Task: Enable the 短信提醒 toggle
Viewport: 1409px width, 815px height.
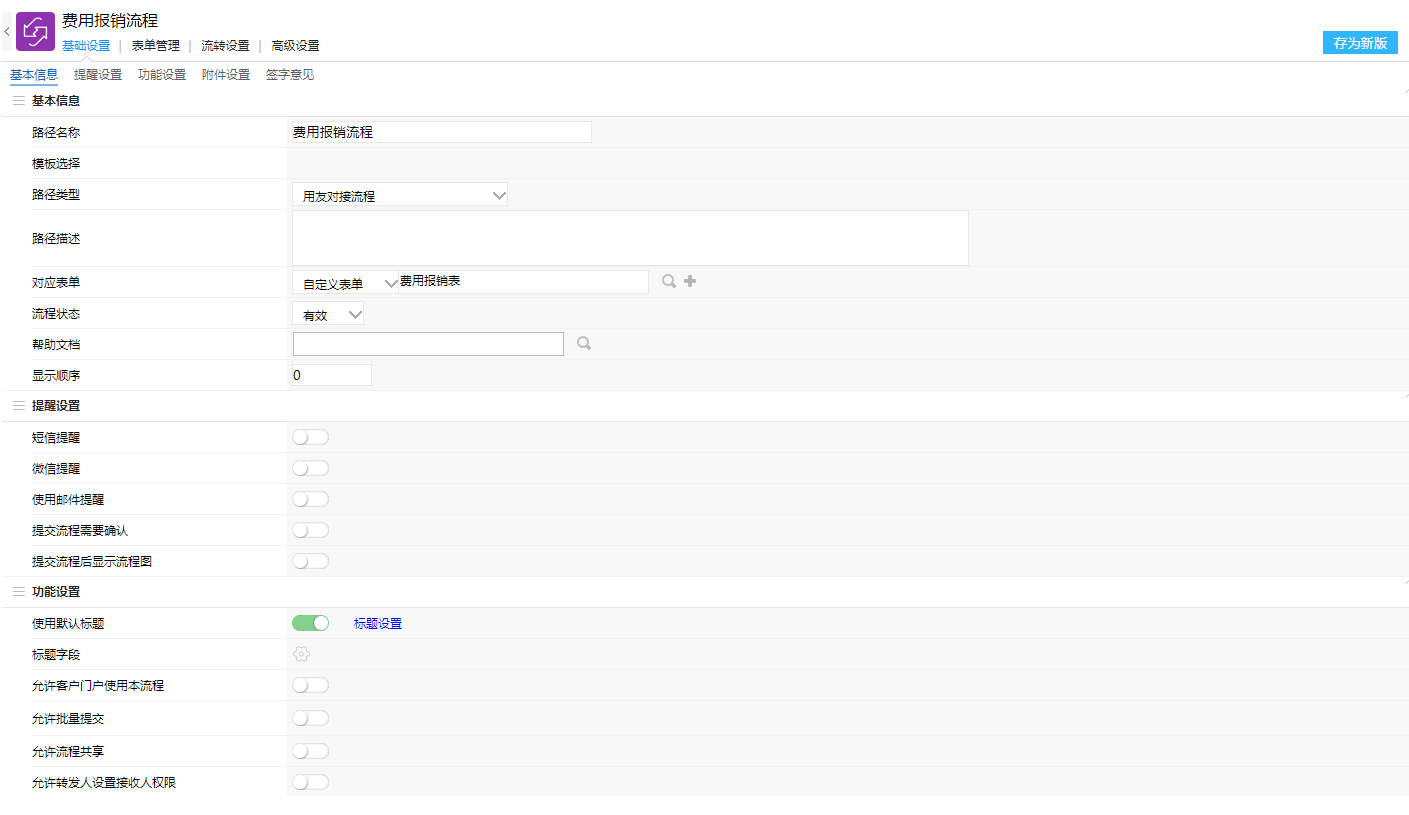Action: 310,437
